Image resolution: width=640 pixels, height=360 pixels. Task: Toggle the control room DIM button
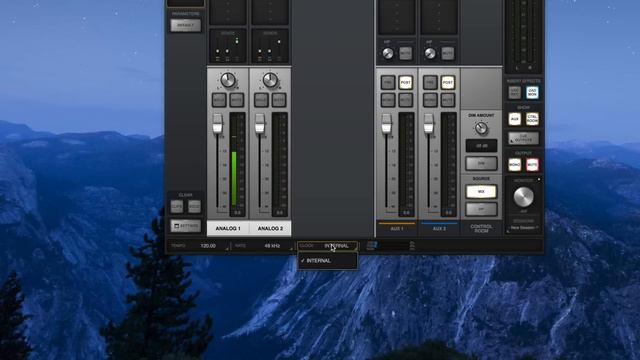click(x=481, y=163)
